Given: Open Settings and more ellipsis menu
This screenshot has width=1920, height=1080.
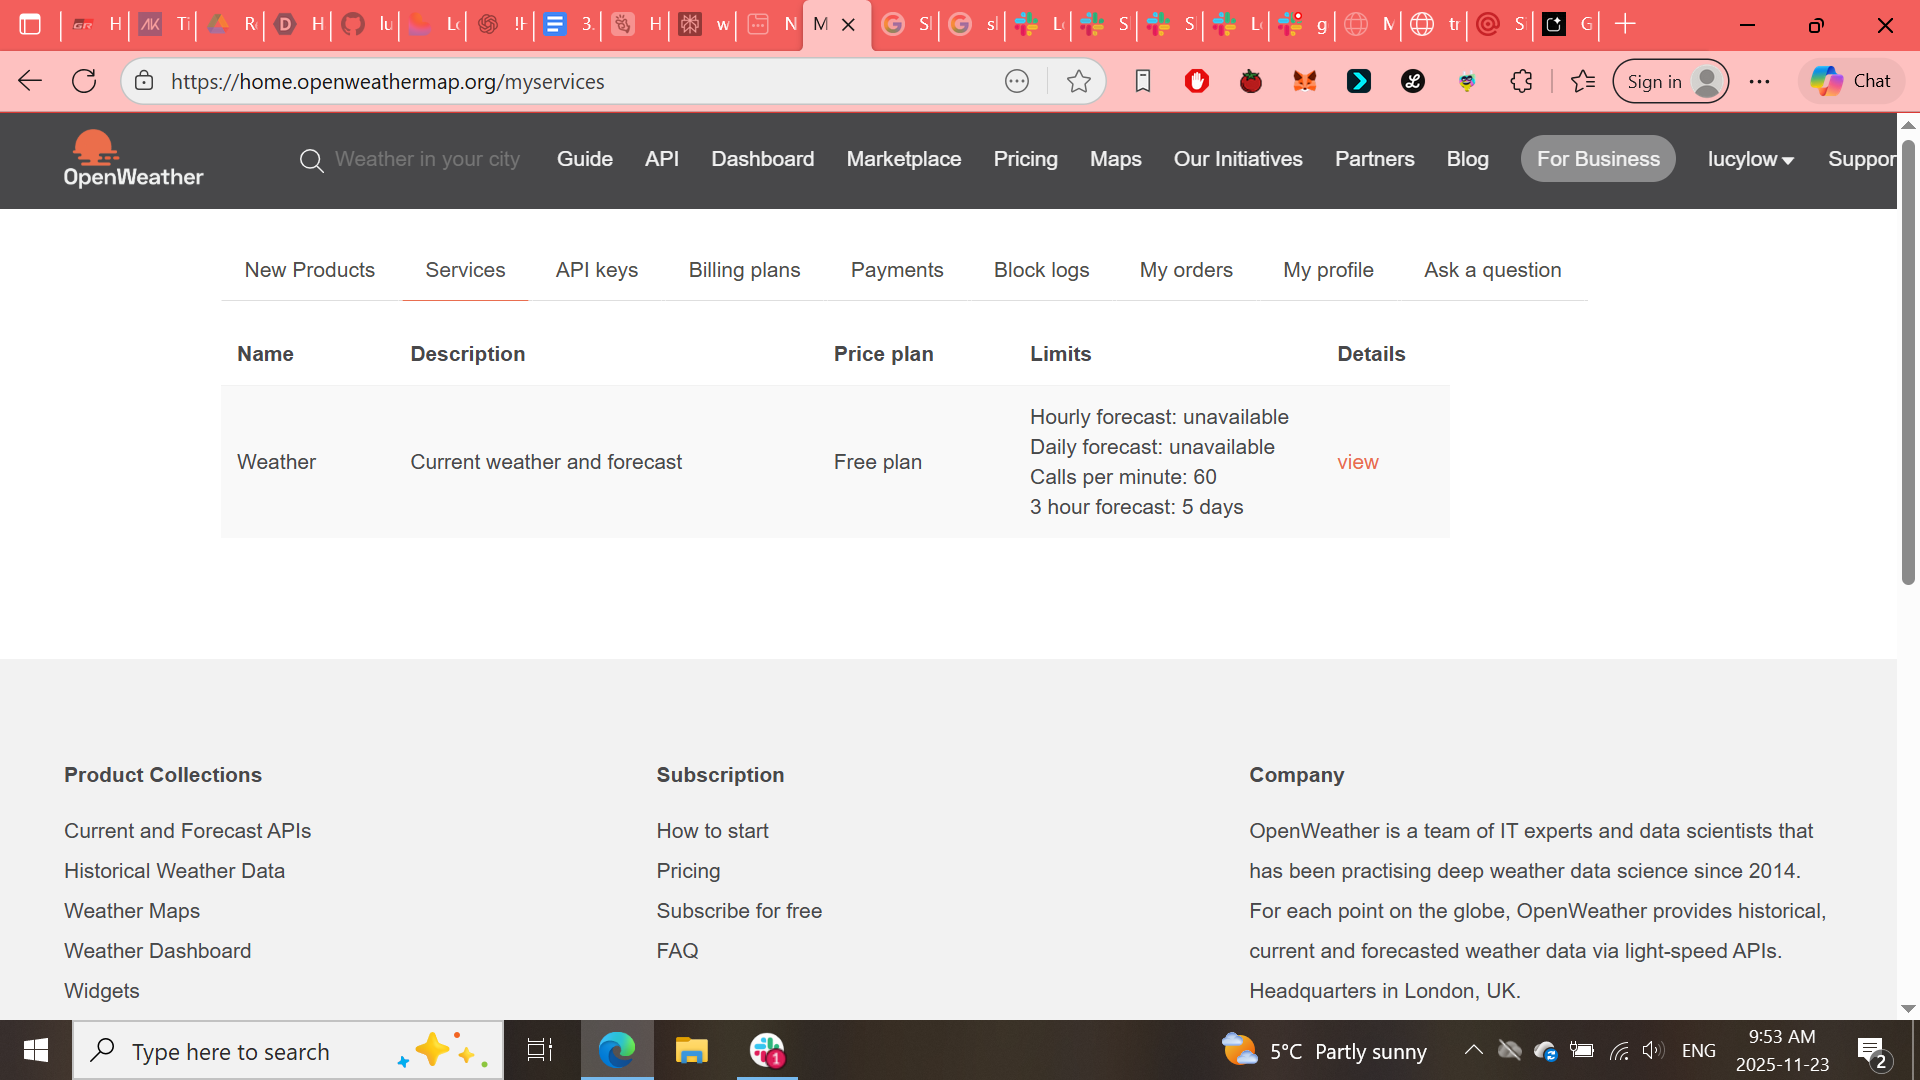Looking at the screenshot, I should pos(1759,81).
